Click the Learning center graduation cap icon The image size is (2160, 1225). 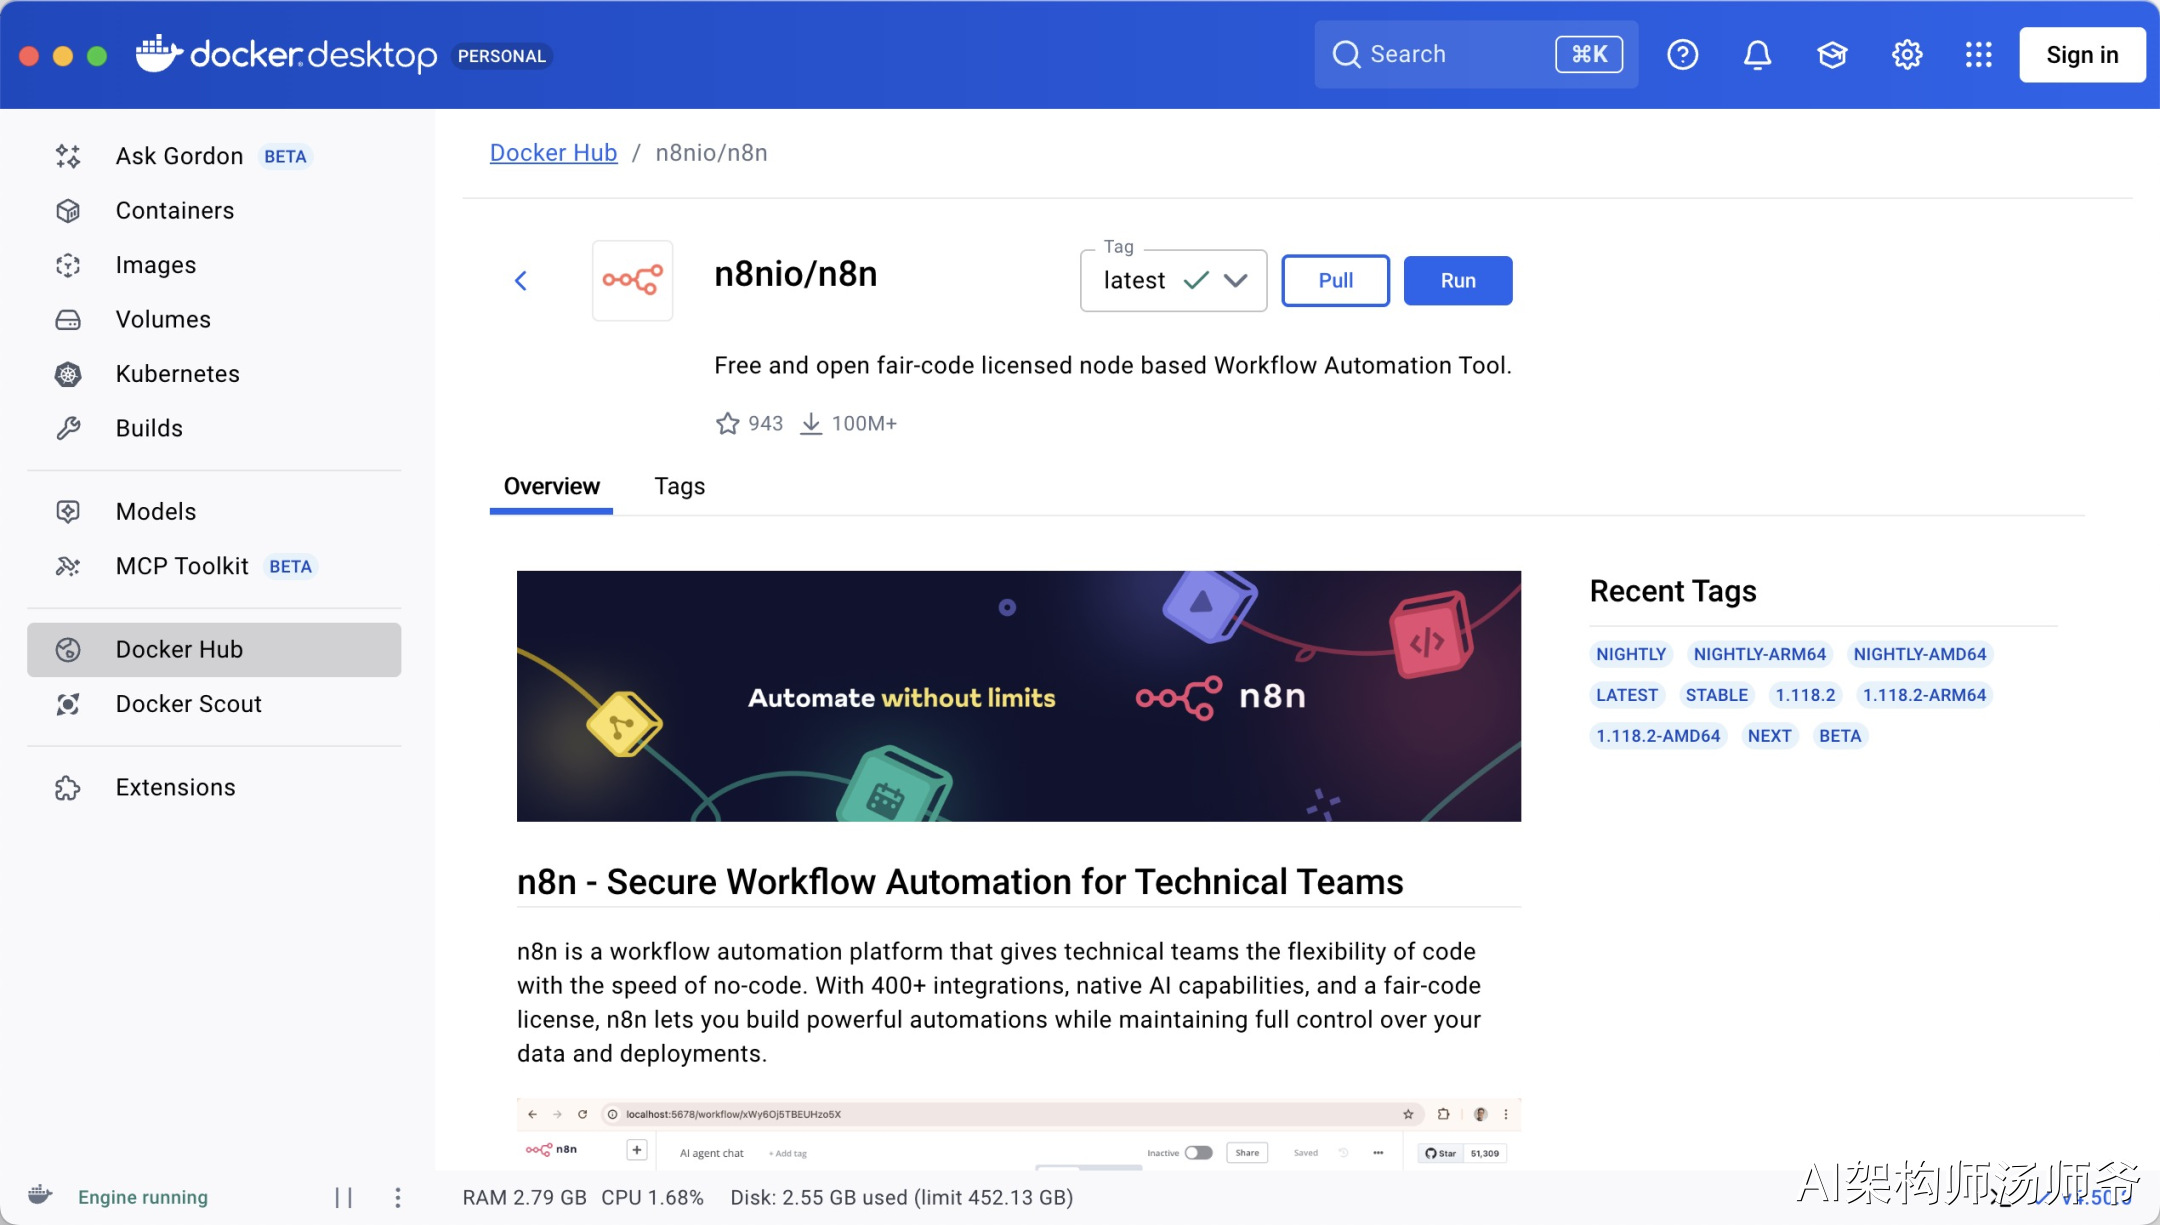[x=1831, y=54]
